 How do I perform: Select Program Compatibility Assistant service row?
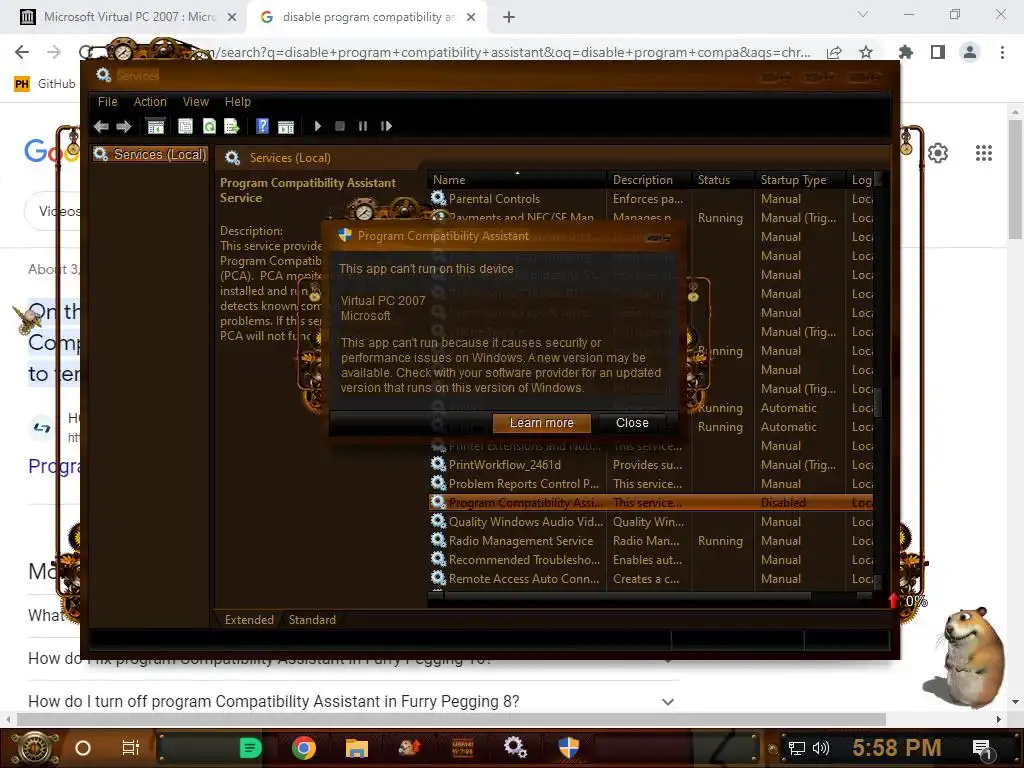tap(650, 503)
